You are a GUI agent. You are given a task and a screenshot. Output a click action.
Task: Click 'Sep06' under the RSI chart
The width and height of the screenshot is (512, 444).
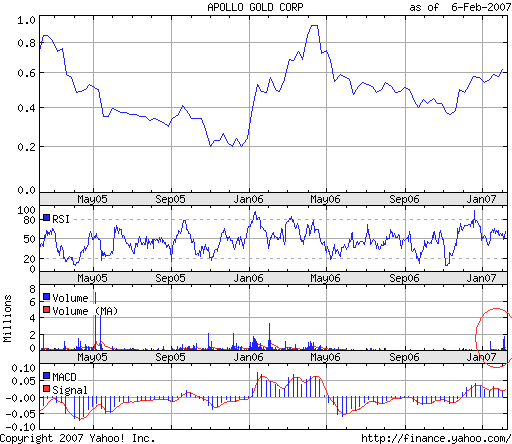[x=404, y=278]
